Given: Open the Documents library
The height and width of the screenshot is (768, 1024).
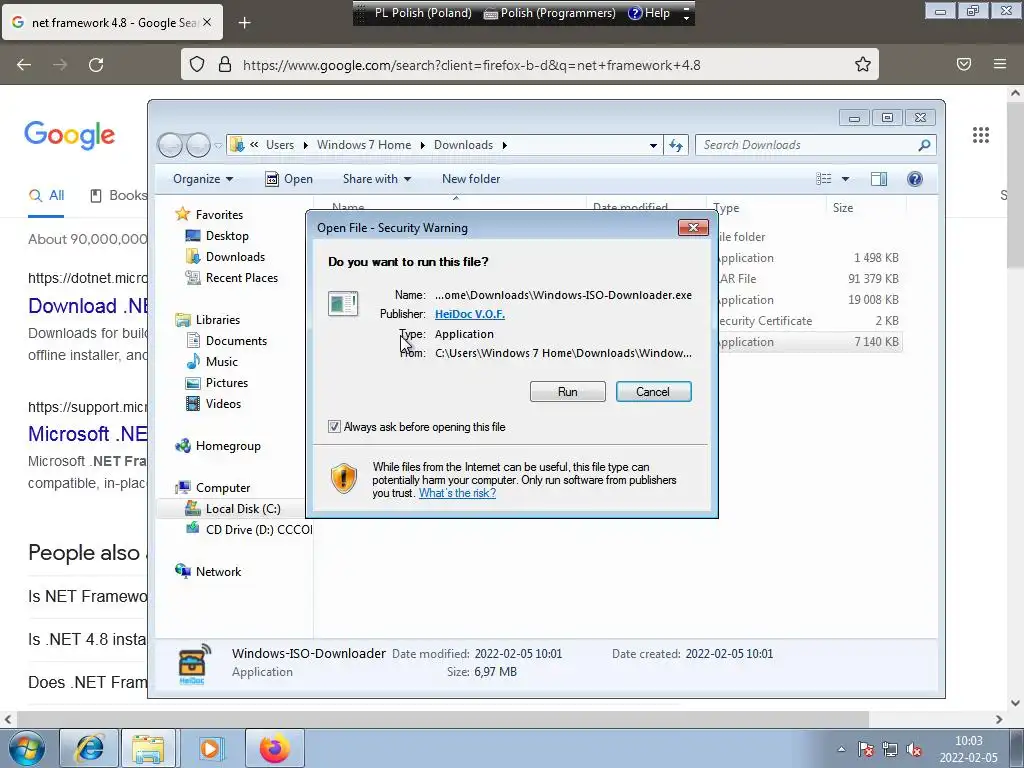Looking at the screenshot, I should 236,340.
